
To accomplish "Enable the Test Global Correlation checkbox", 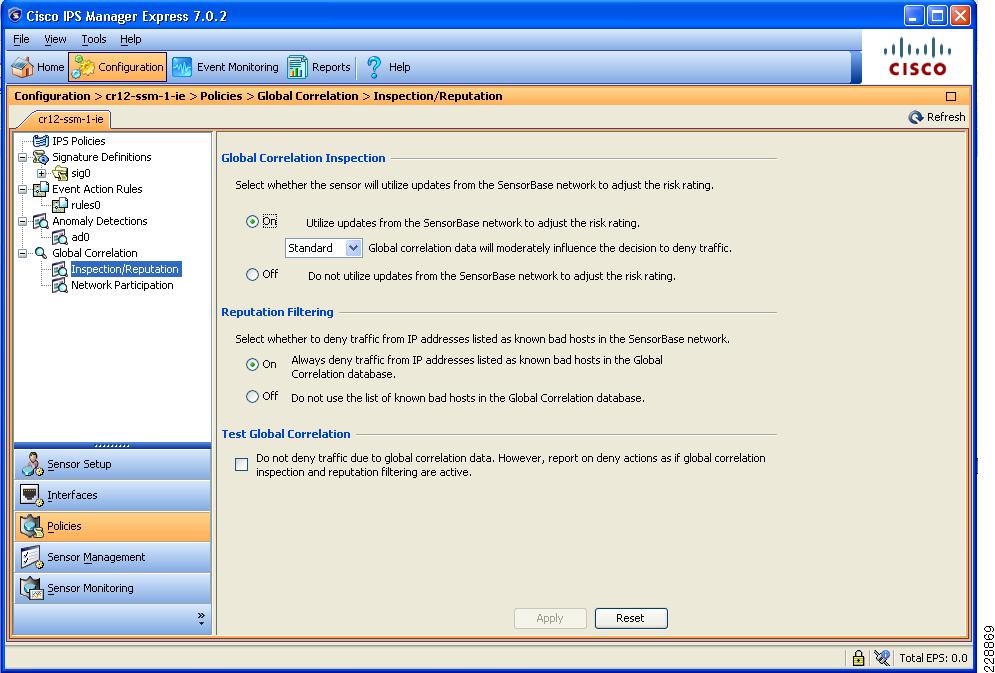I will [x=242, y=465].
